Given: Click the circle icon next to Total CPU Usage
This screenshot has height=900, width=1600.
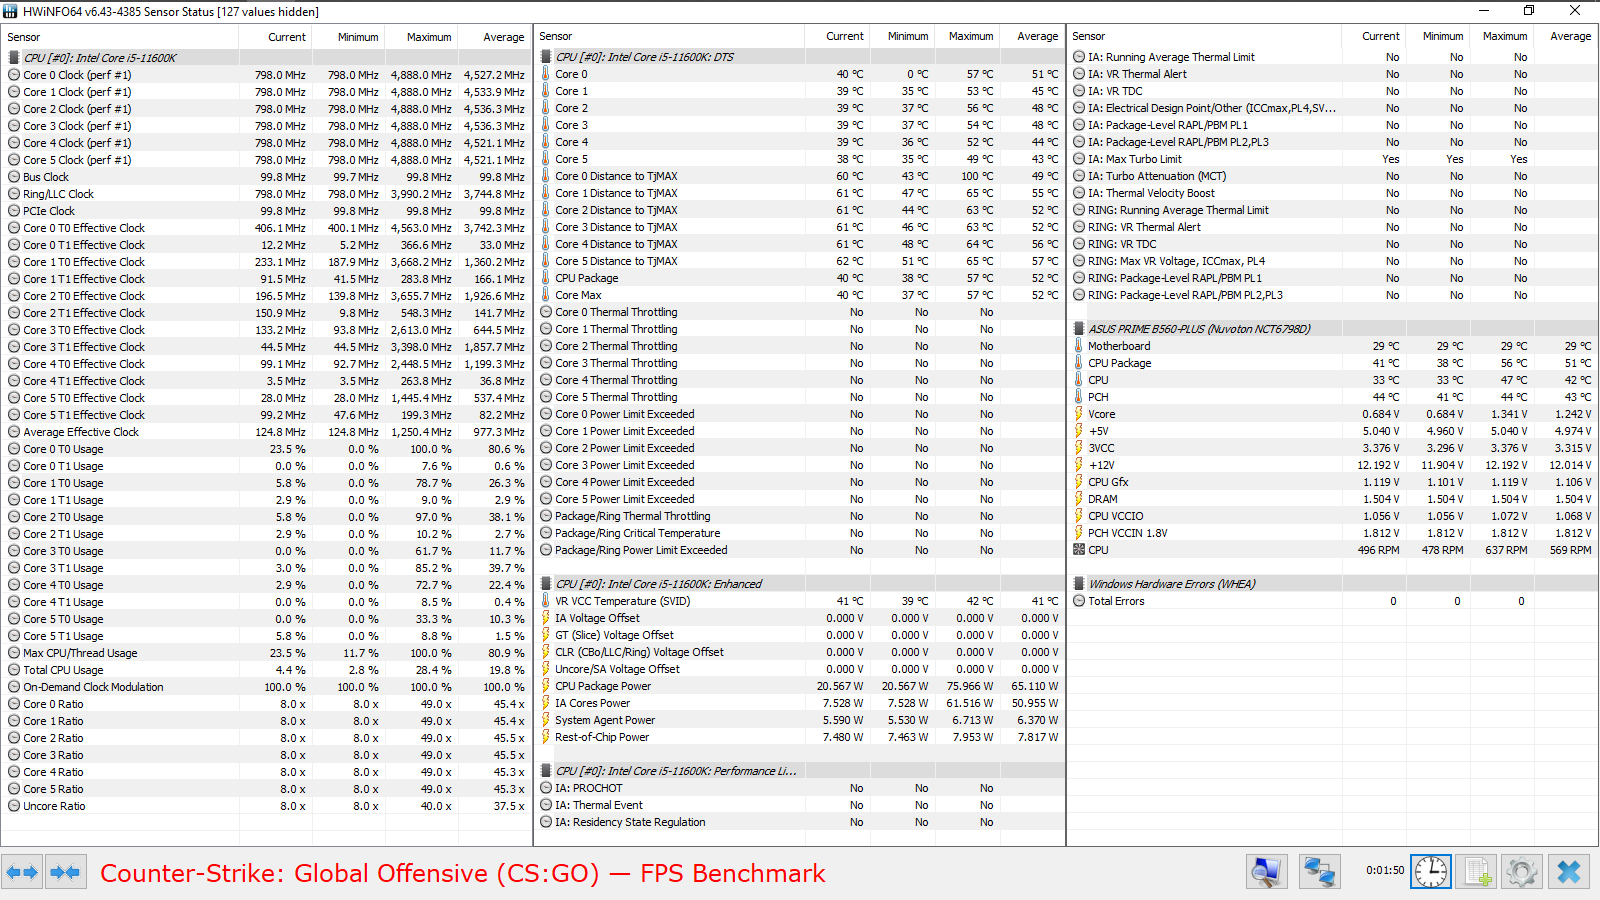Looking at the screenshot, I should [x=14, y=670].
